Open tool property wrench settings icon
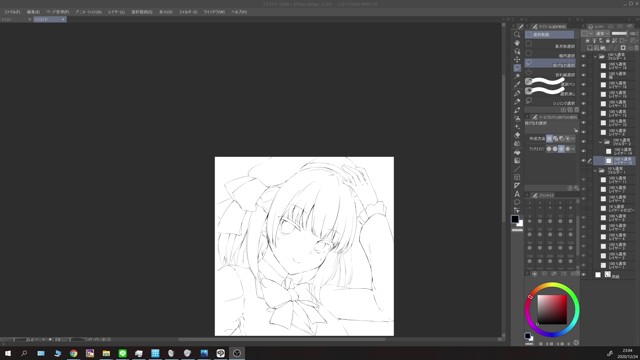640x360 pixels. coord(576,188)
